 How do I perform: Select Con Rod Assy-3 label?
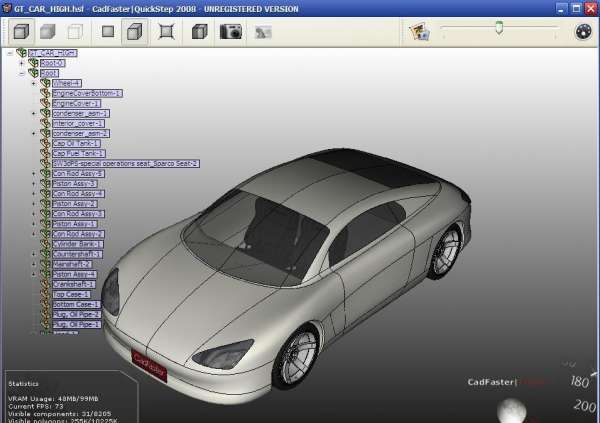pyautogui.click(x=78, y=214)
